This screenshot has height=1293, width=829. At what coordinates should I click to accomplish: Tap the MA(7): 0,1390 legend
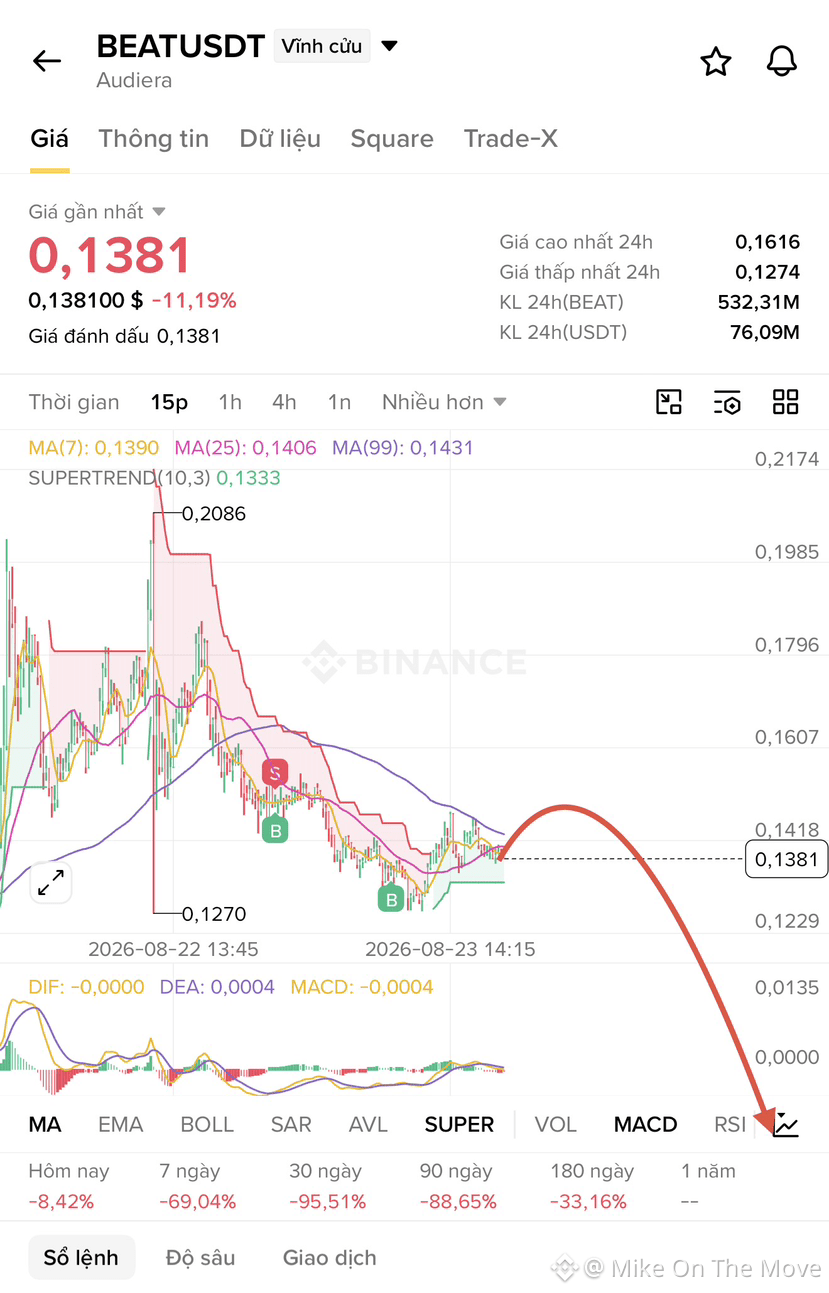[94, 448]
